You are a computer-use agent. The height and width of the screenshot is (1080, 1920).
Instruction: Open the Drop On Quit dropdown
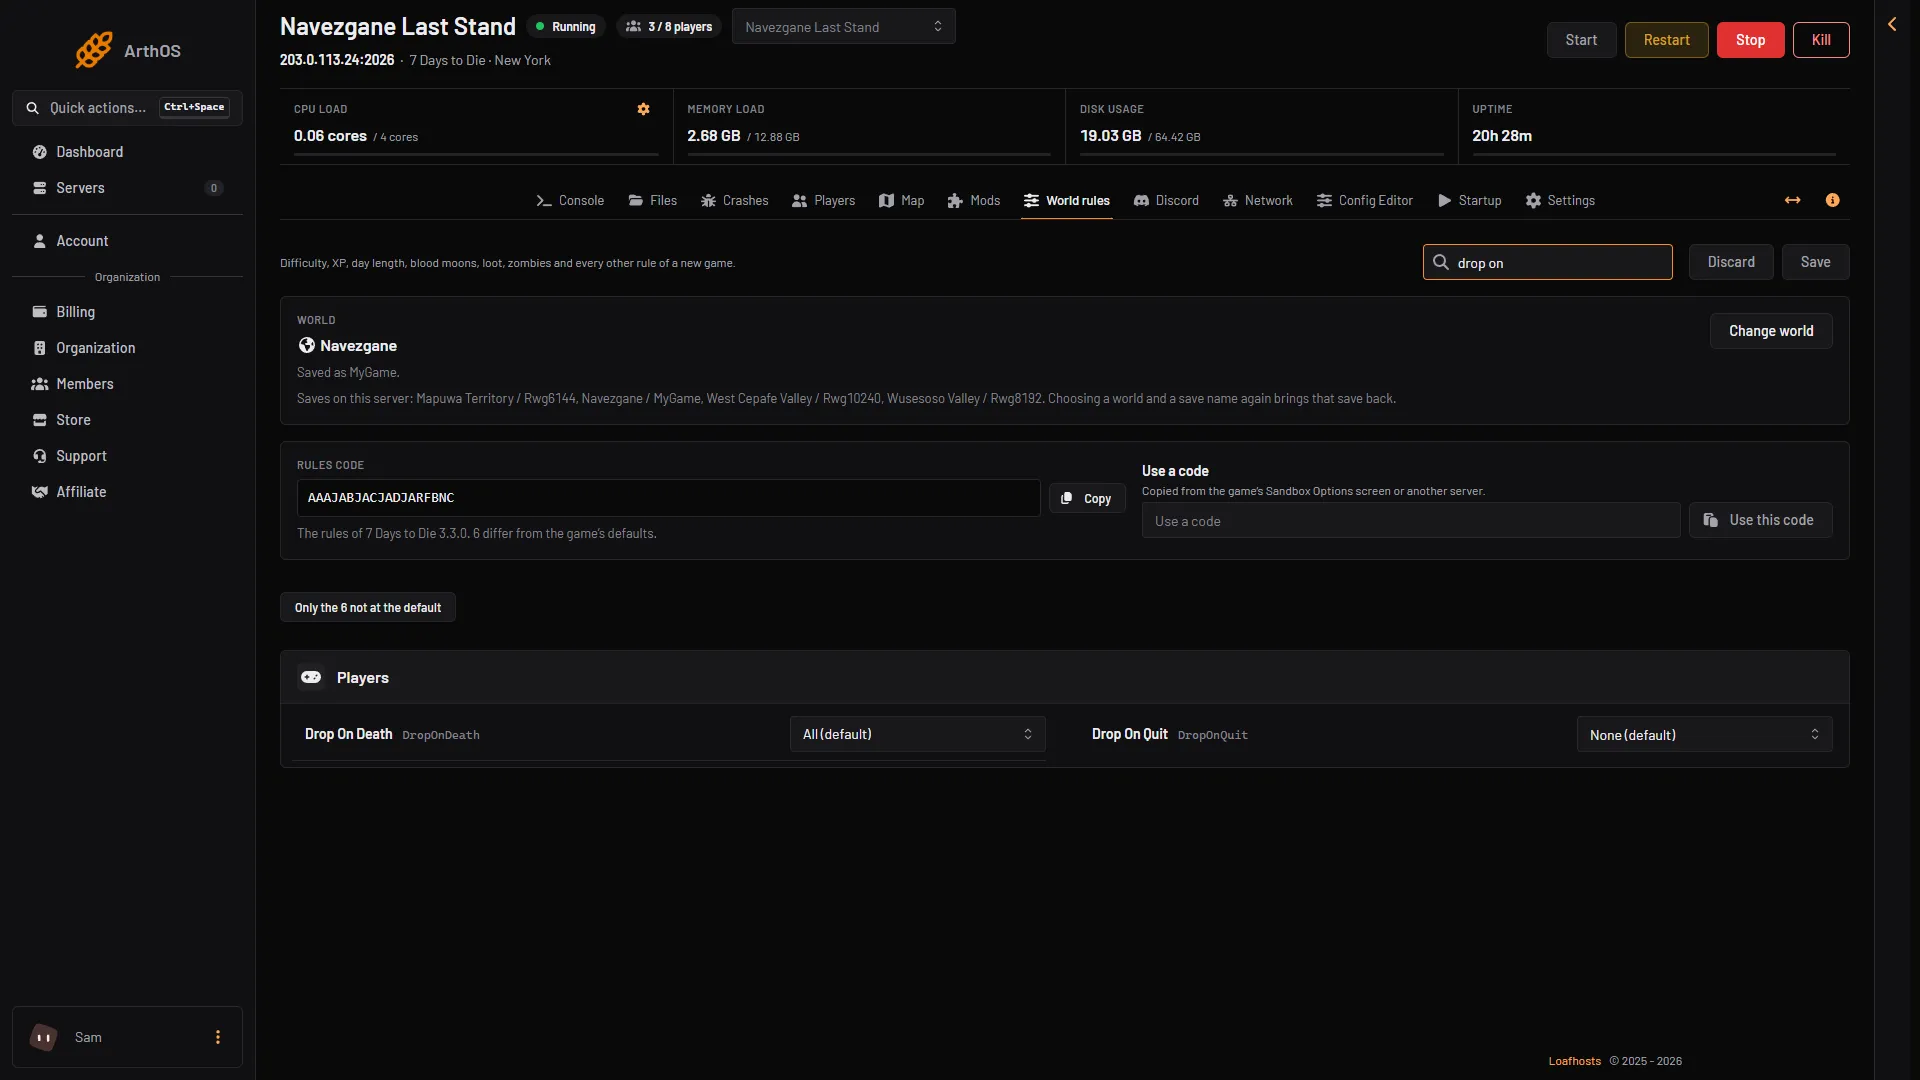pyautogui.click(x=1704, y=734)
